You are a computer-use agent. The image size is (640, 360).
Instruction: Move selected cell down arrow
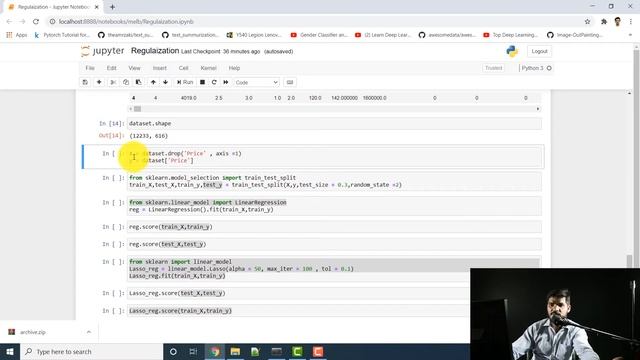[x=165, y=82]
